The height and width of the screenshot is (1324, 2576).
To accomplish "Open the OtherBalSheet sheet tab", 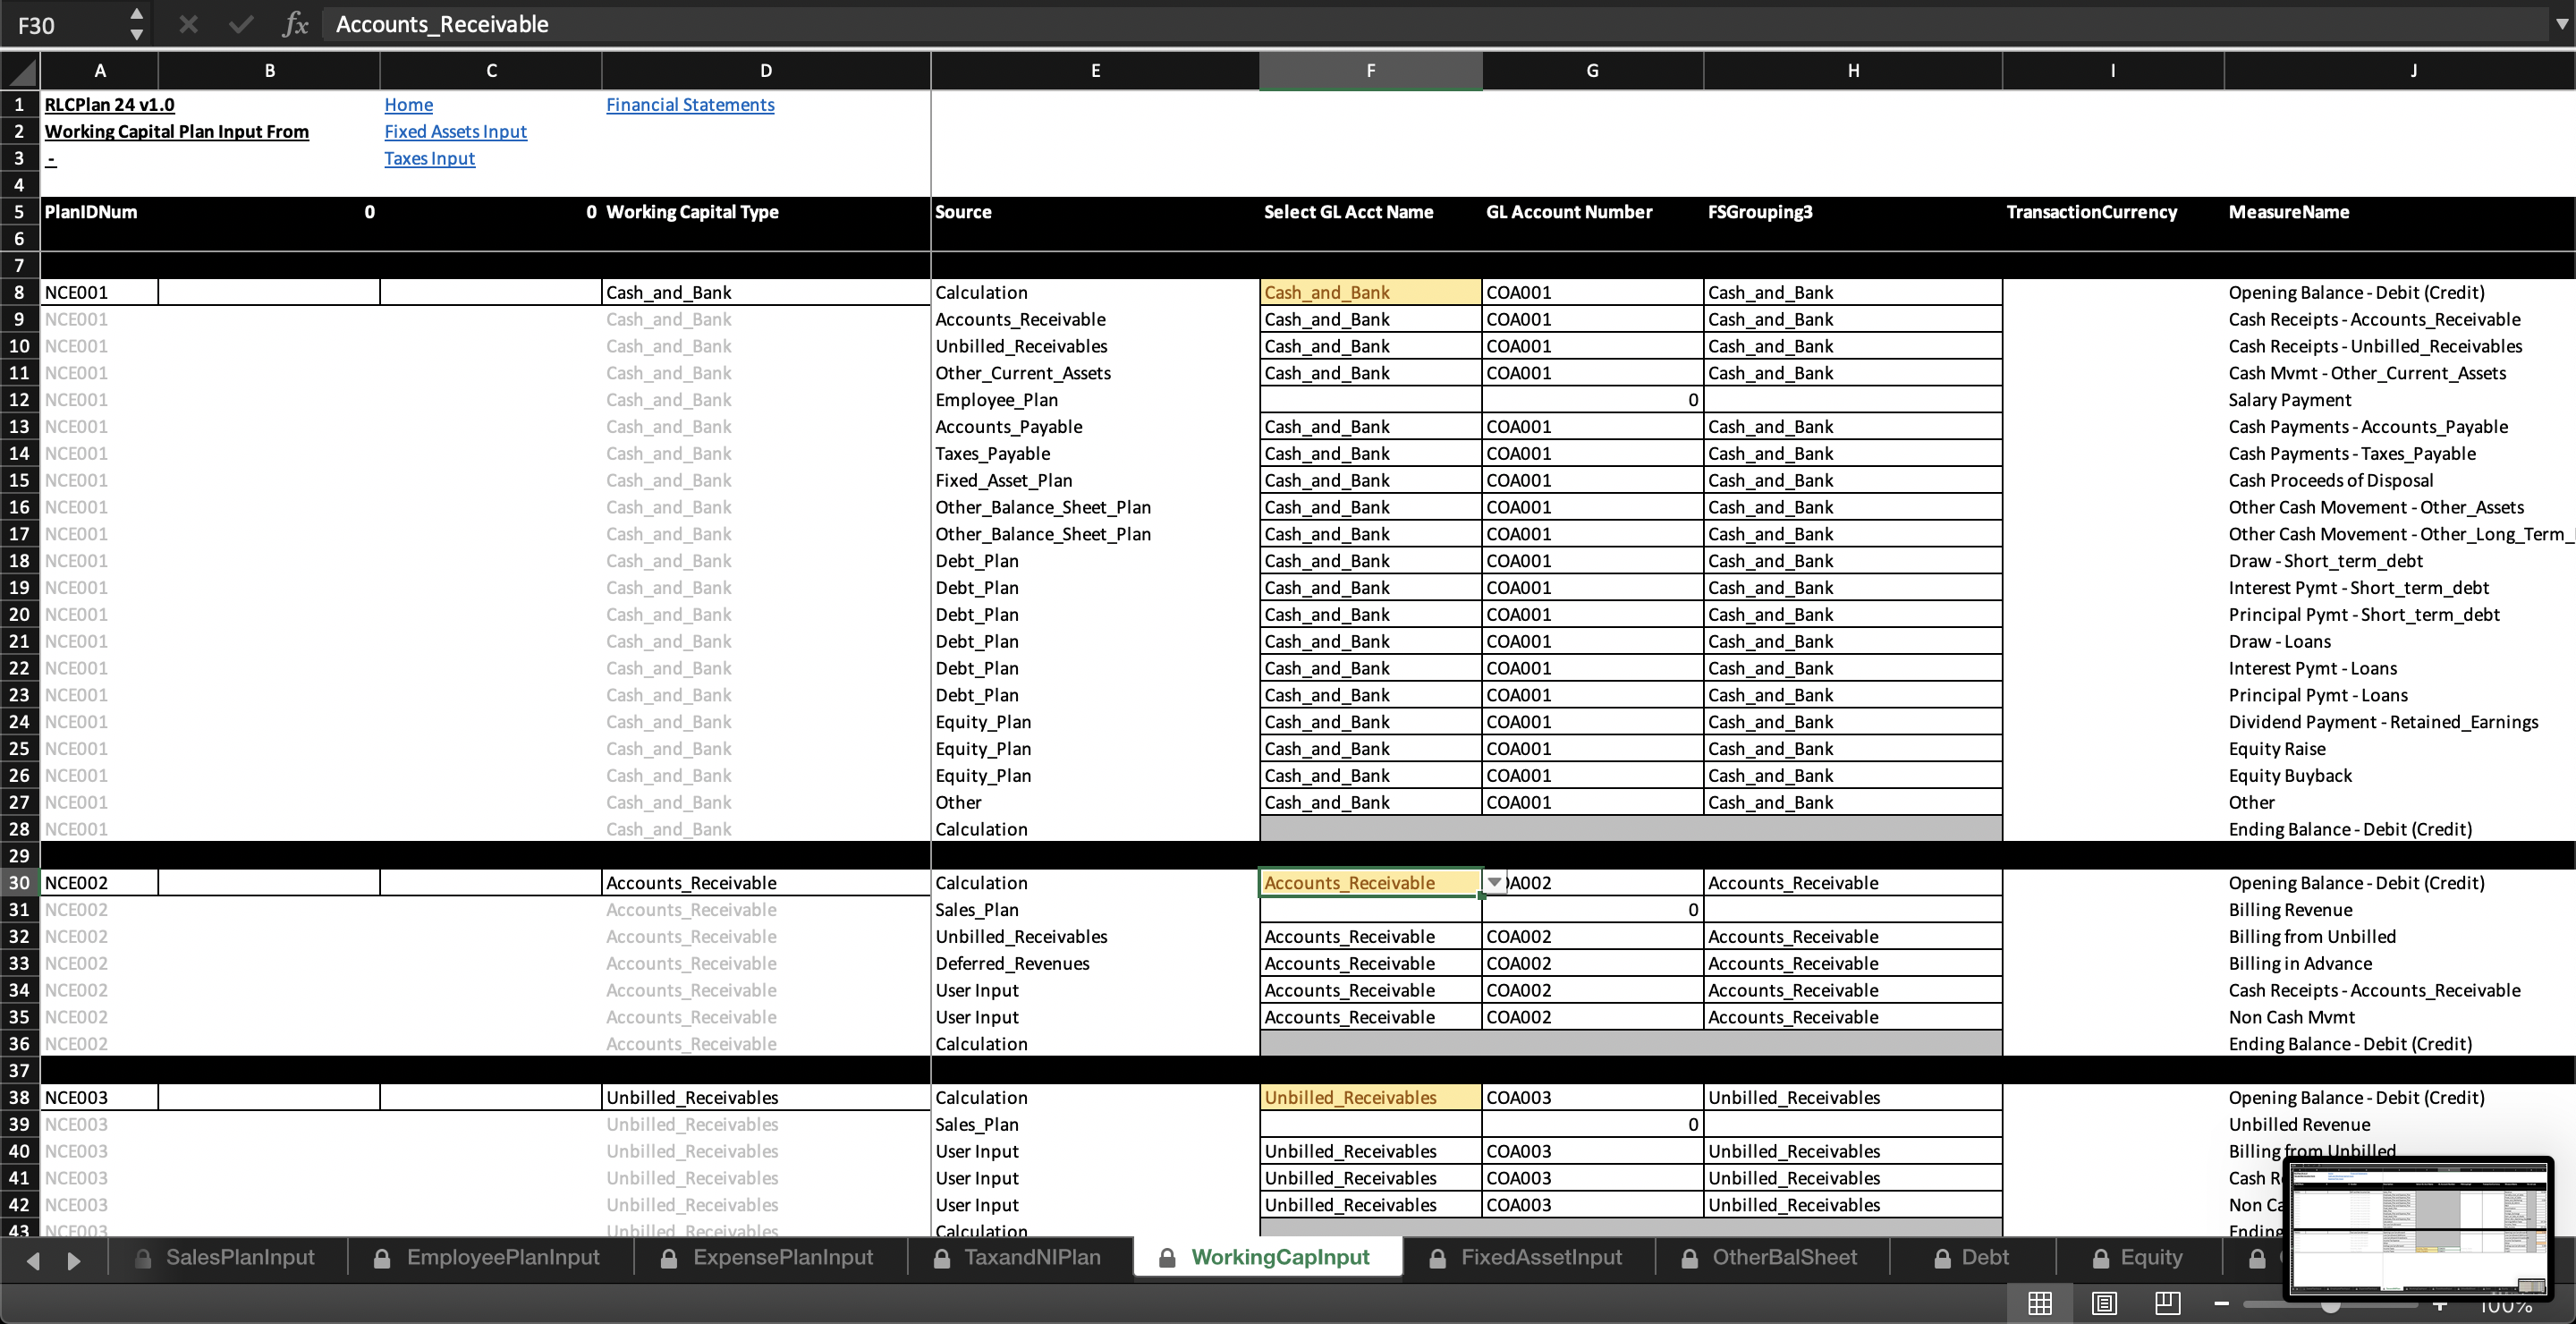I will click(x=1772, y=1257).
